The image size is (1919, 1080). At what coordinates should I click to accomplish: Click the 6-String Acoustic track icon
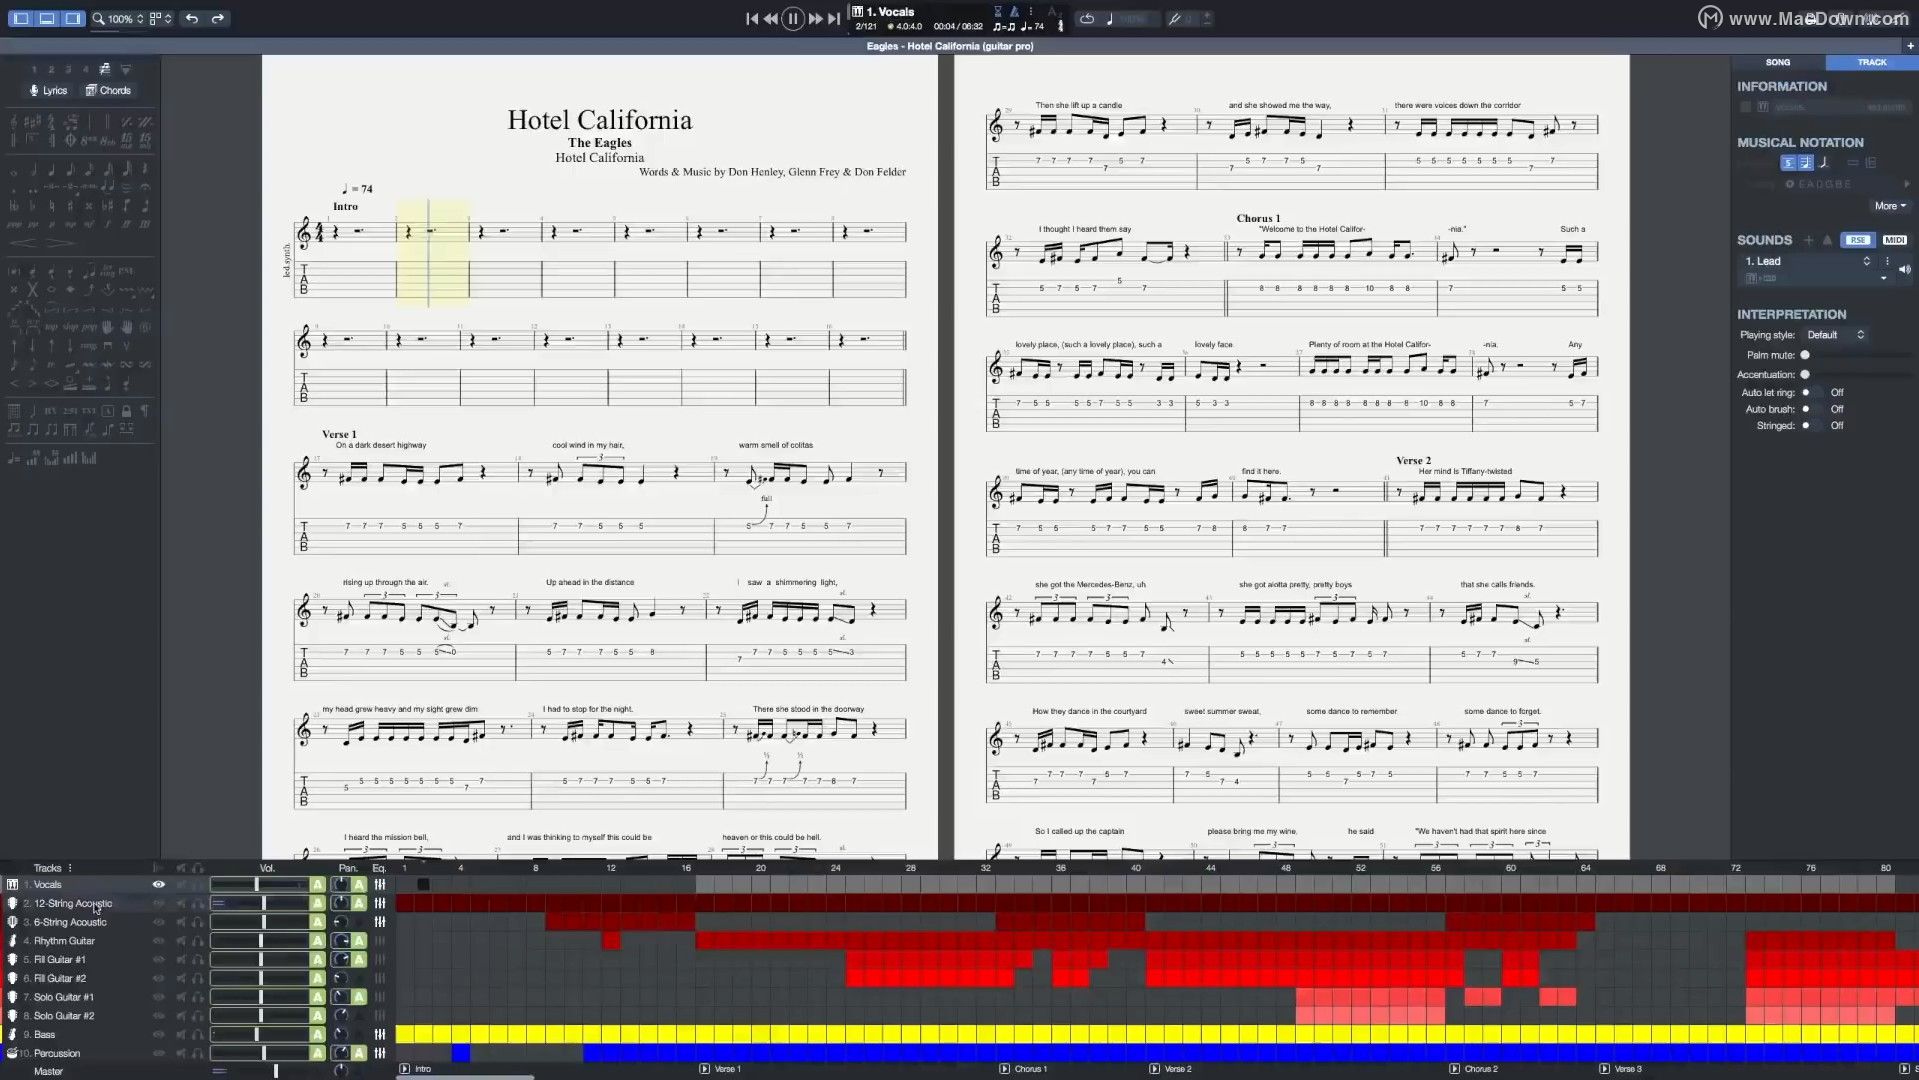click(x=12, y=922)
